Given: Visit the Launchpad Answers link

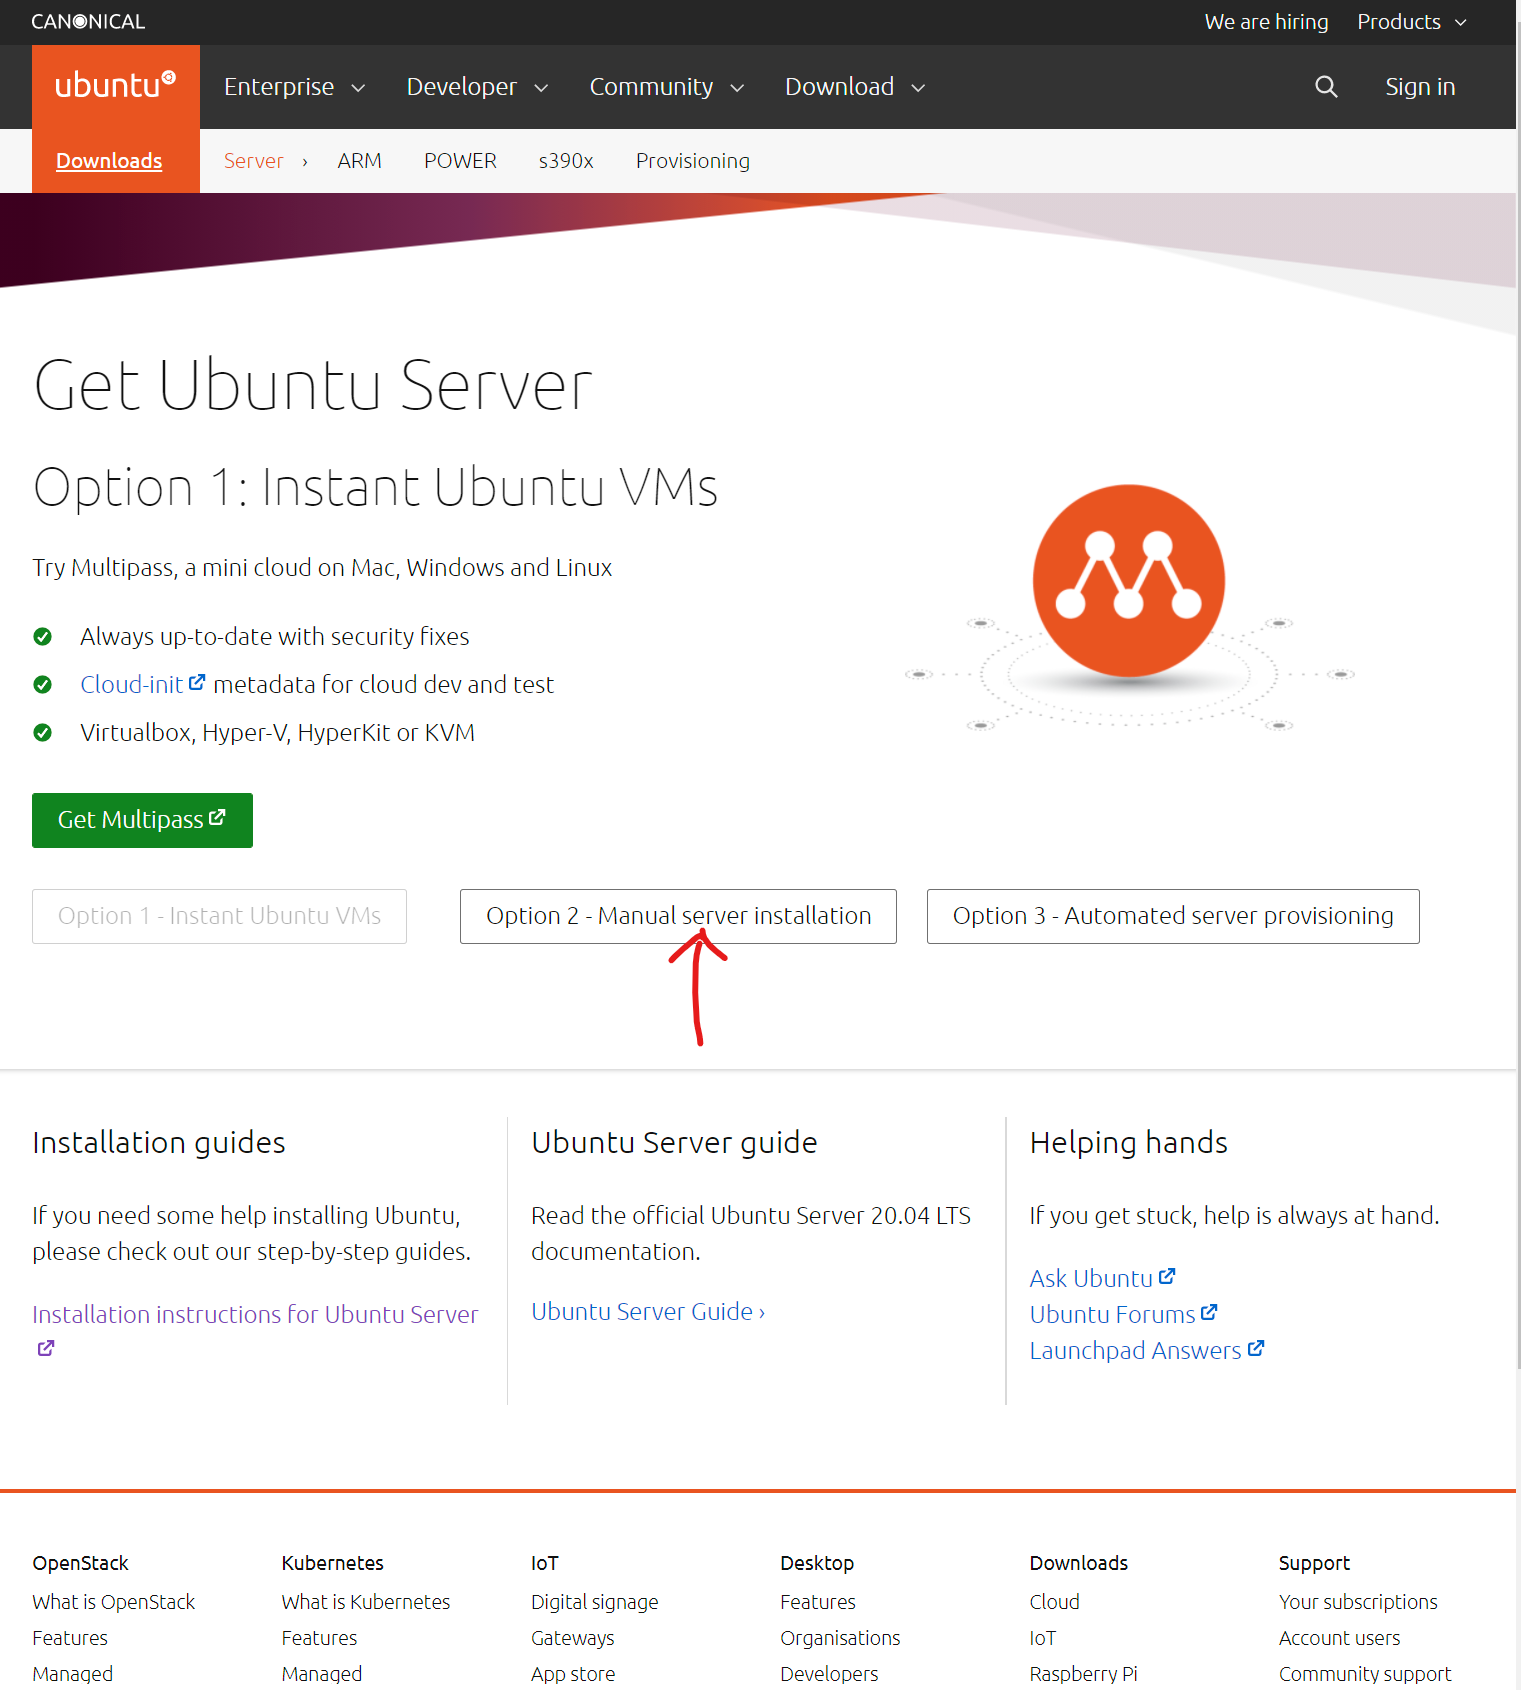Looking at the screenshot, I should click(x=1135, y=1350).
